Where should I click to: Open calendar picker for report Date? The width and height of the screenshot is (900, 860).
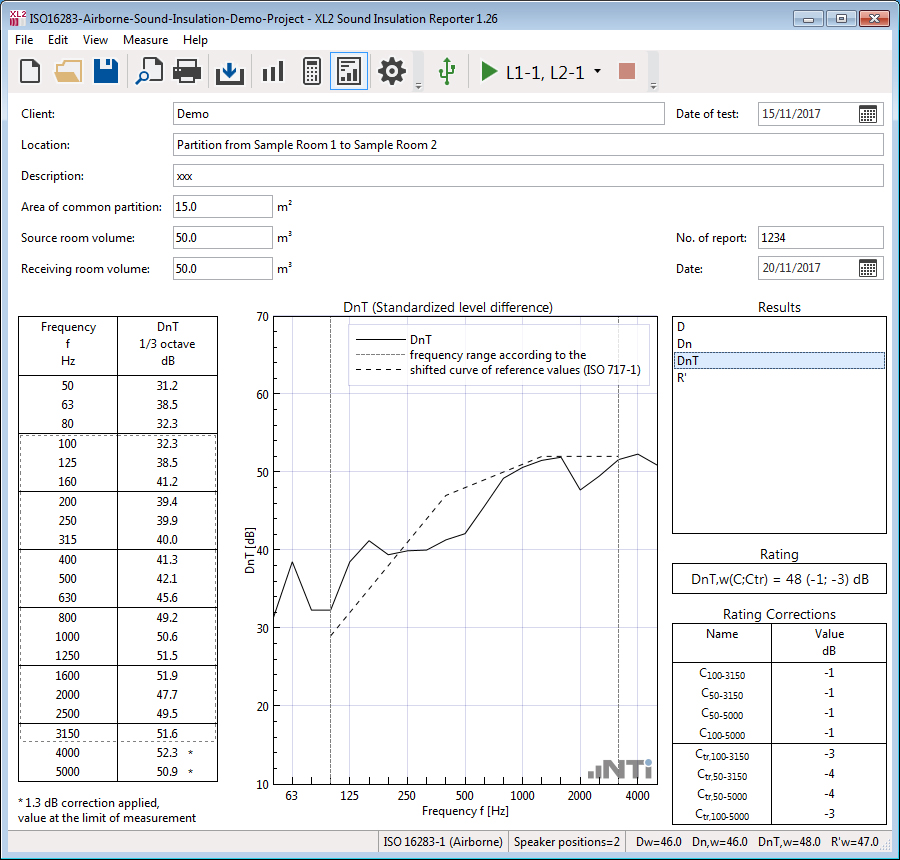pyautogui.click(x=868, y=268)
